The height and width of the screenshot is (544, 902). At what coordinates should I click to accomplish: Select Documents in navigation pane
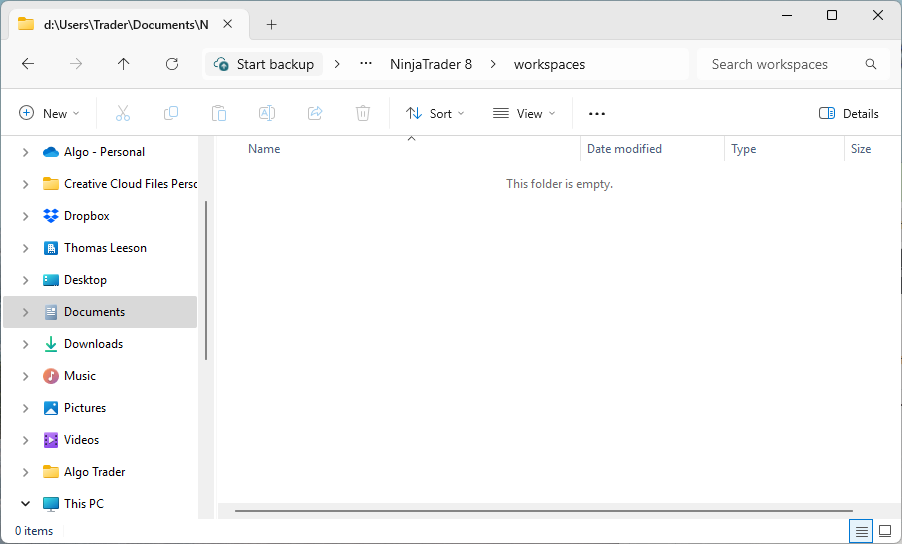coord(100,312)
